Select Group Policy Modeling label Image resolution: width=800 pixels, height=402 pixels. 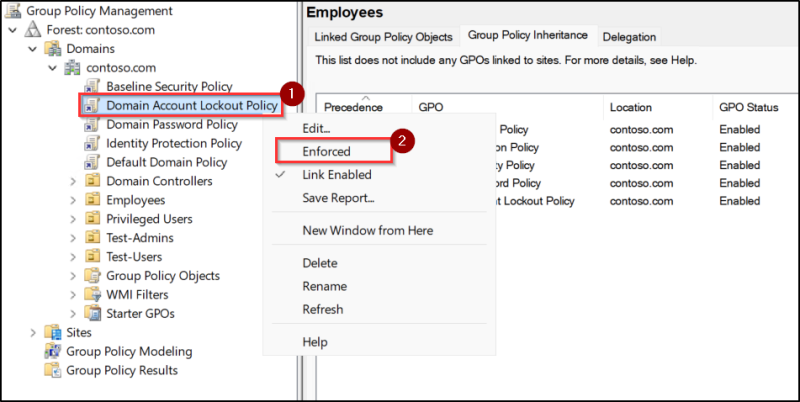129,351
